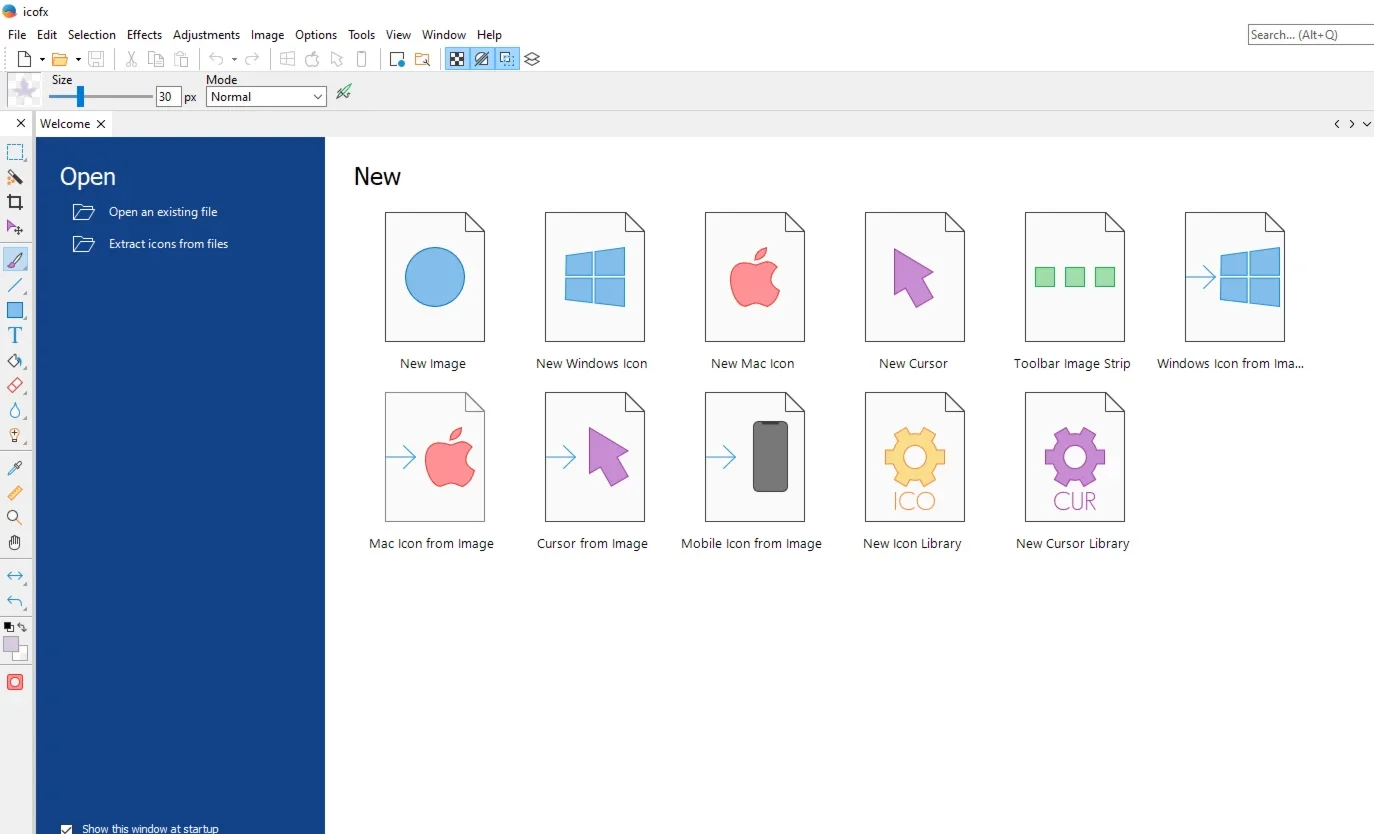Toggle the dashed selection overlay button

click(x=507, y=59)
